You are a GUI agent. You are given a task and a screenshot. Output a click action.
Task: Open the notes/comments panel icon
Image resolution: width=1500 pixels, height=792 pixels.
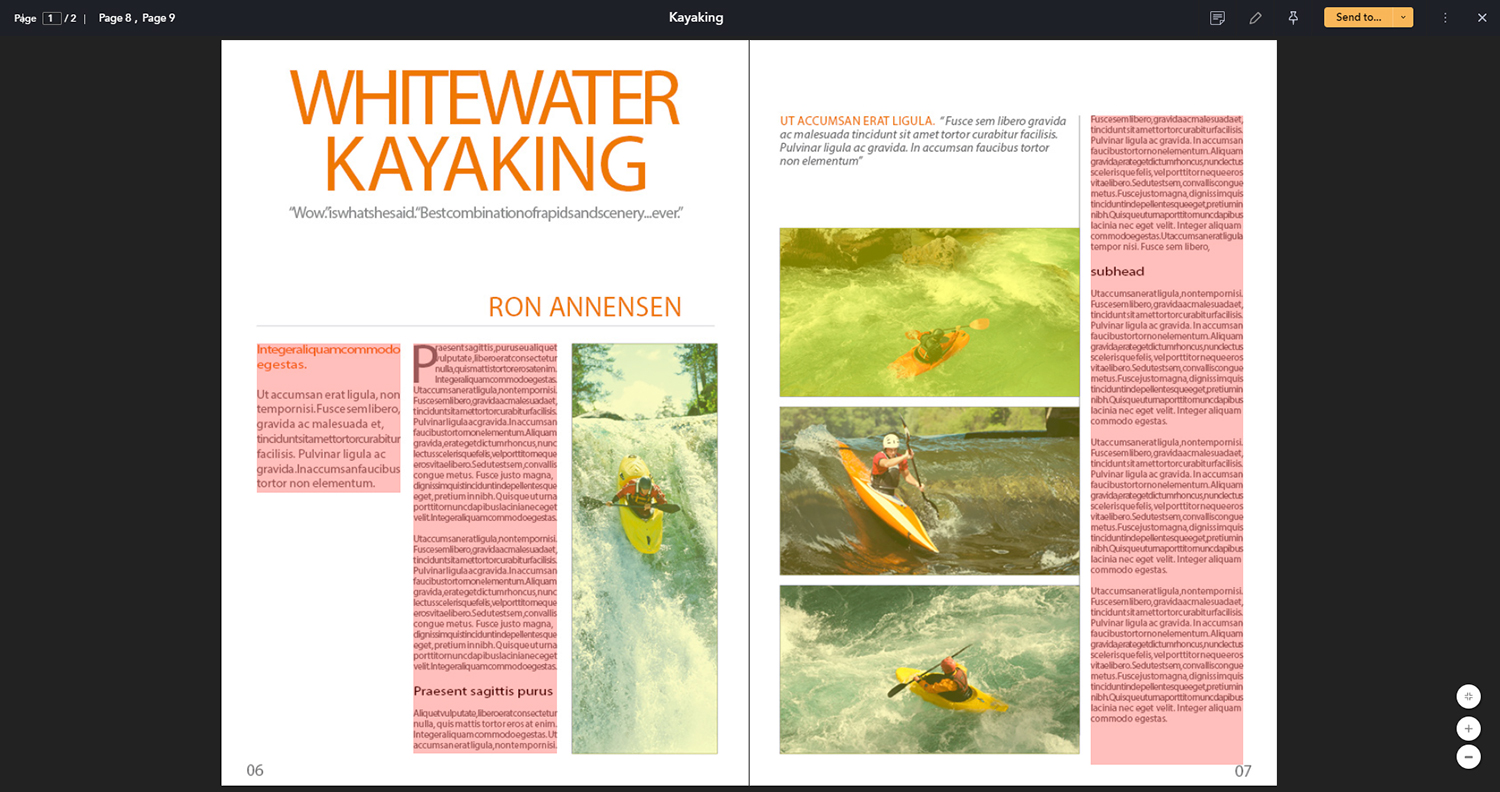[x=1217, y=18]
